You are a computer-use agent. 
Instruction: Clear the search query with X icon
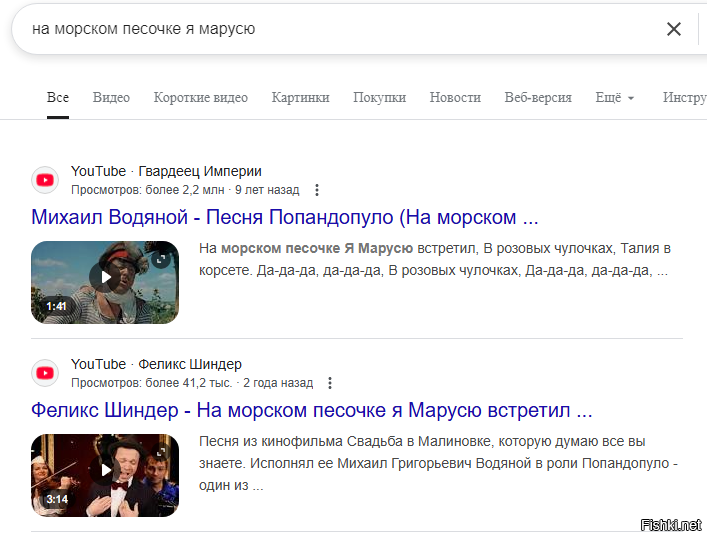click(674, 29)
